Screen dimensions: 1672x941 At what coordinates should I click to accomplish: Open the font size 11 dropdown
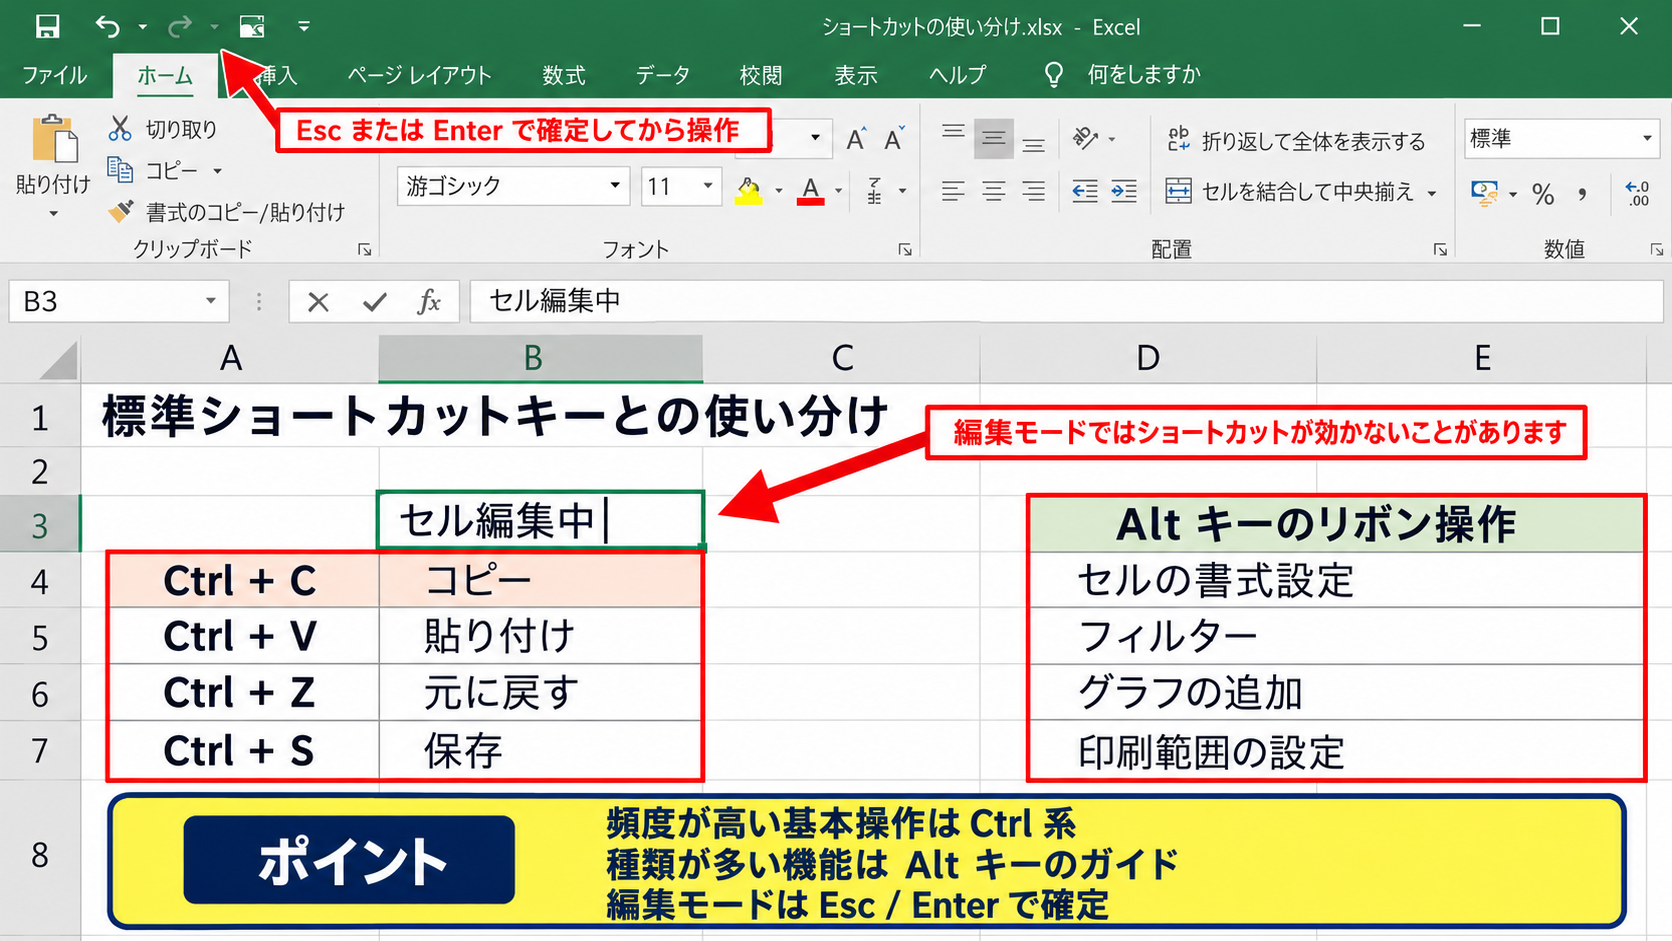707,186
